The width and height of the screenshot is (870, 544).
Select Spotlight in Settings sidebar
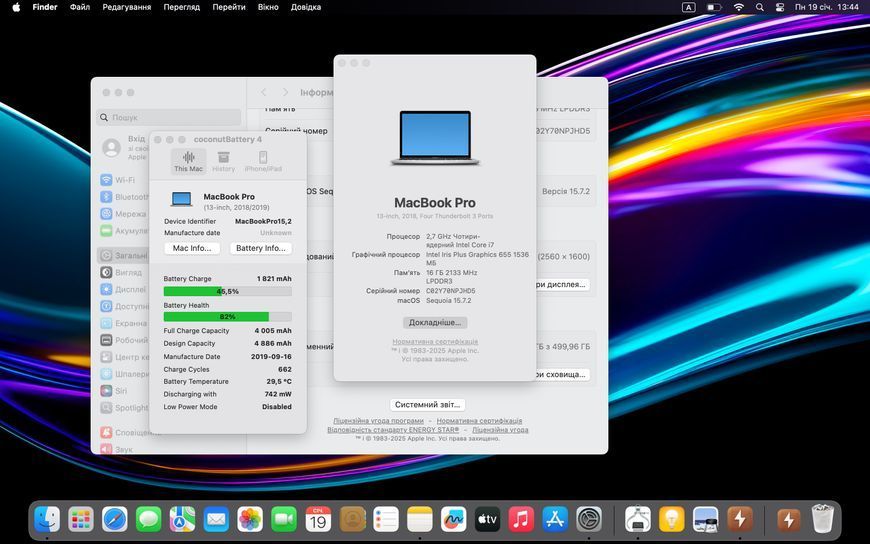[123, 407]
